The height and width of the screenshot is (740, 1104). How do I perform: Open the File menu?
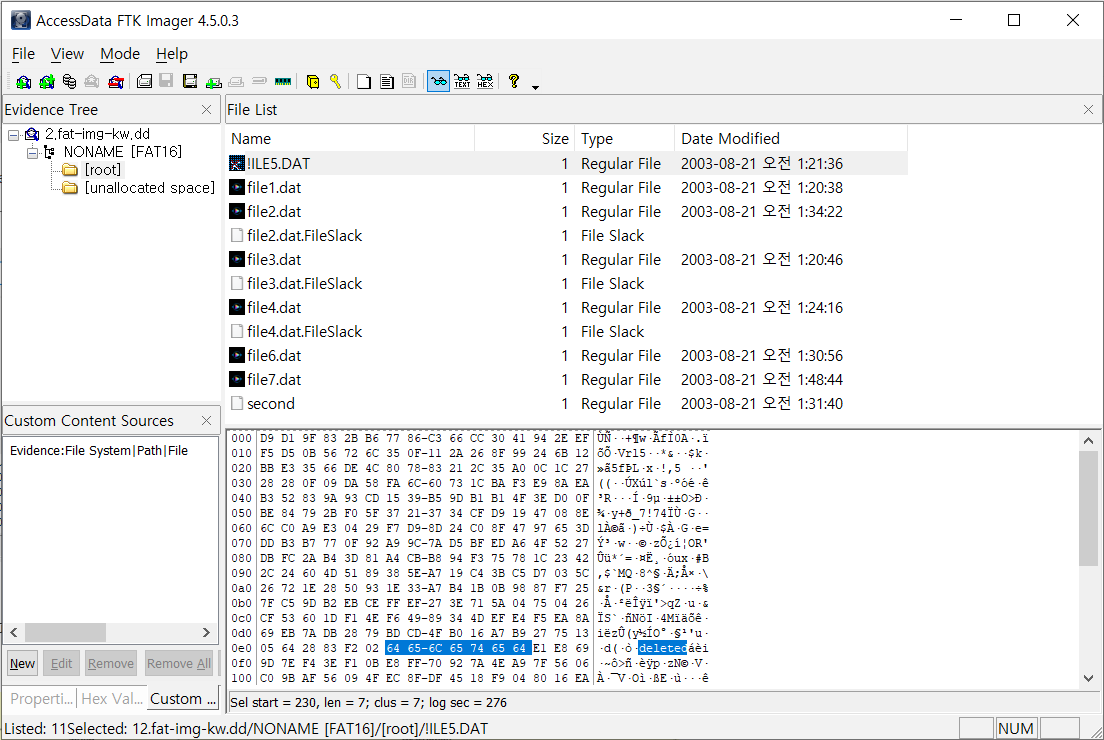pyautogui.click(x=23, y=54)
